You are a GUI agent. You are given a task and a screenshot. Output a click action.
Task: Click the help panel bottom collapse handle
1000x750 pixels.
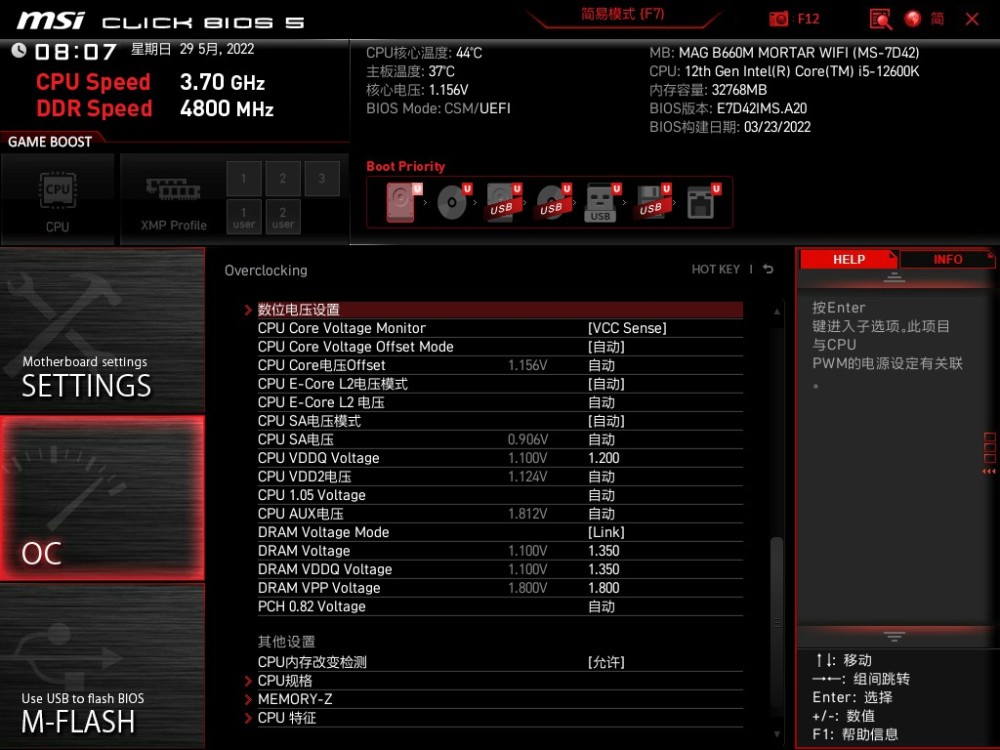click(x=894, y=636)
